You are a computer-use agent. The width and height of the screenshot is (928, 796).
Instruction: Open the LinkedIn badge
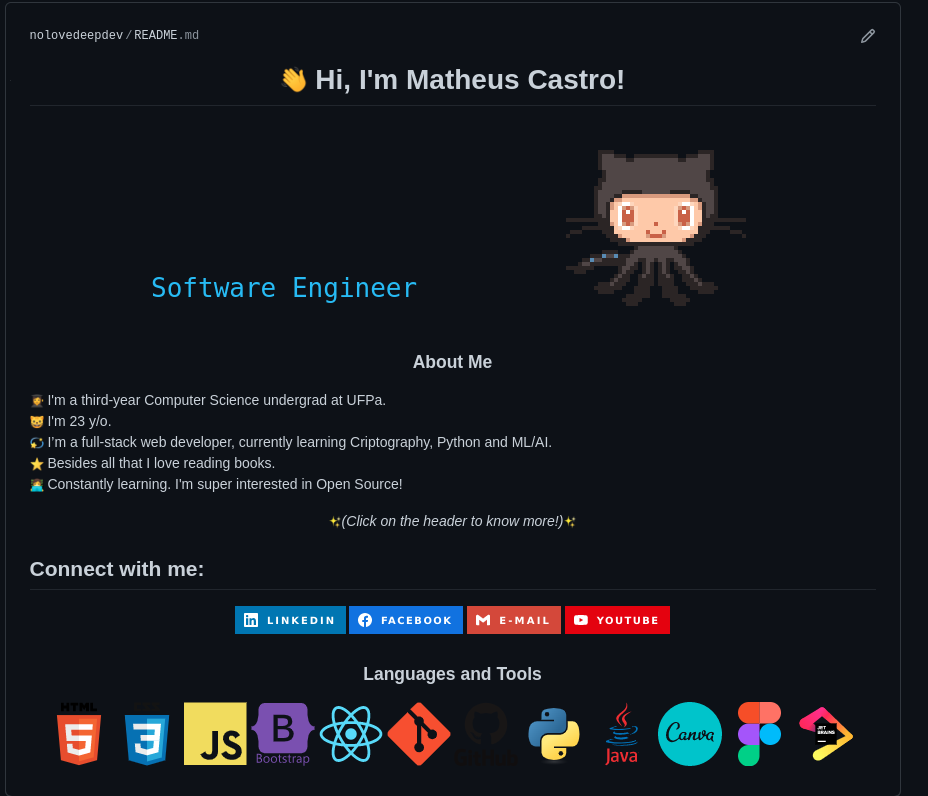click(290, 620)
